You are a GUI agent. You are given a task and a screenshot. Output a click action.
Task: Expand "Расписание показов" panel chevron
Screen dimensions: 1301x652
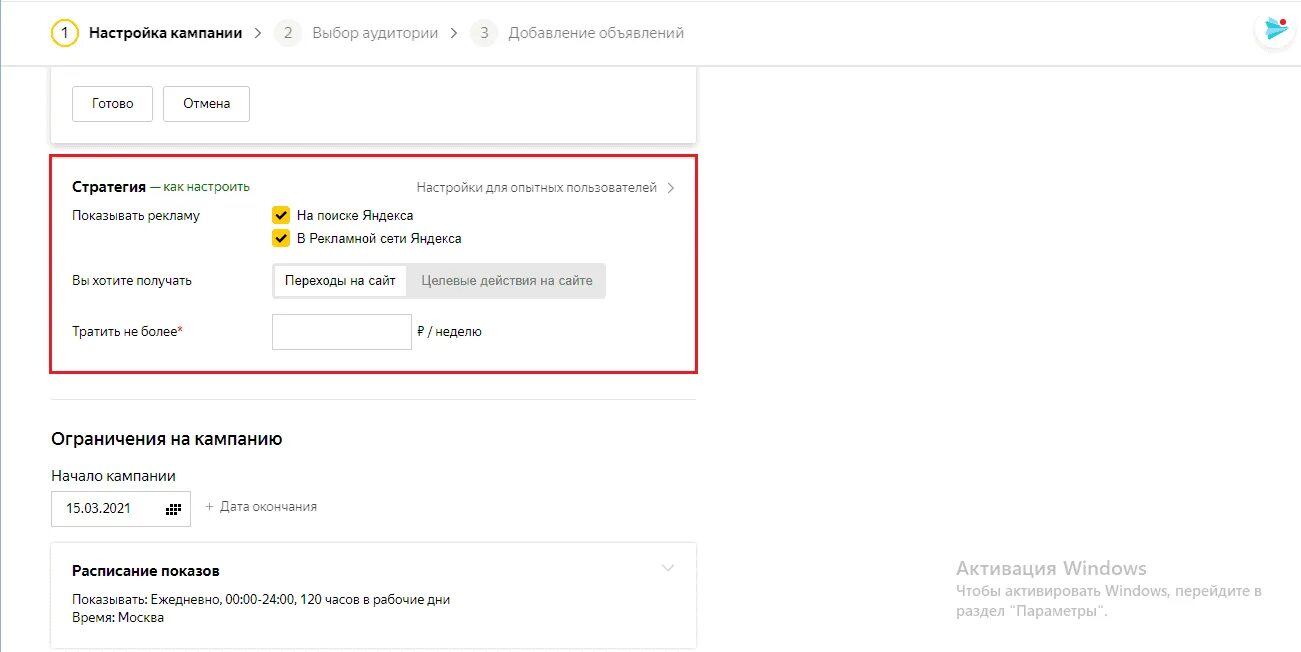click(x=668, y=568)
